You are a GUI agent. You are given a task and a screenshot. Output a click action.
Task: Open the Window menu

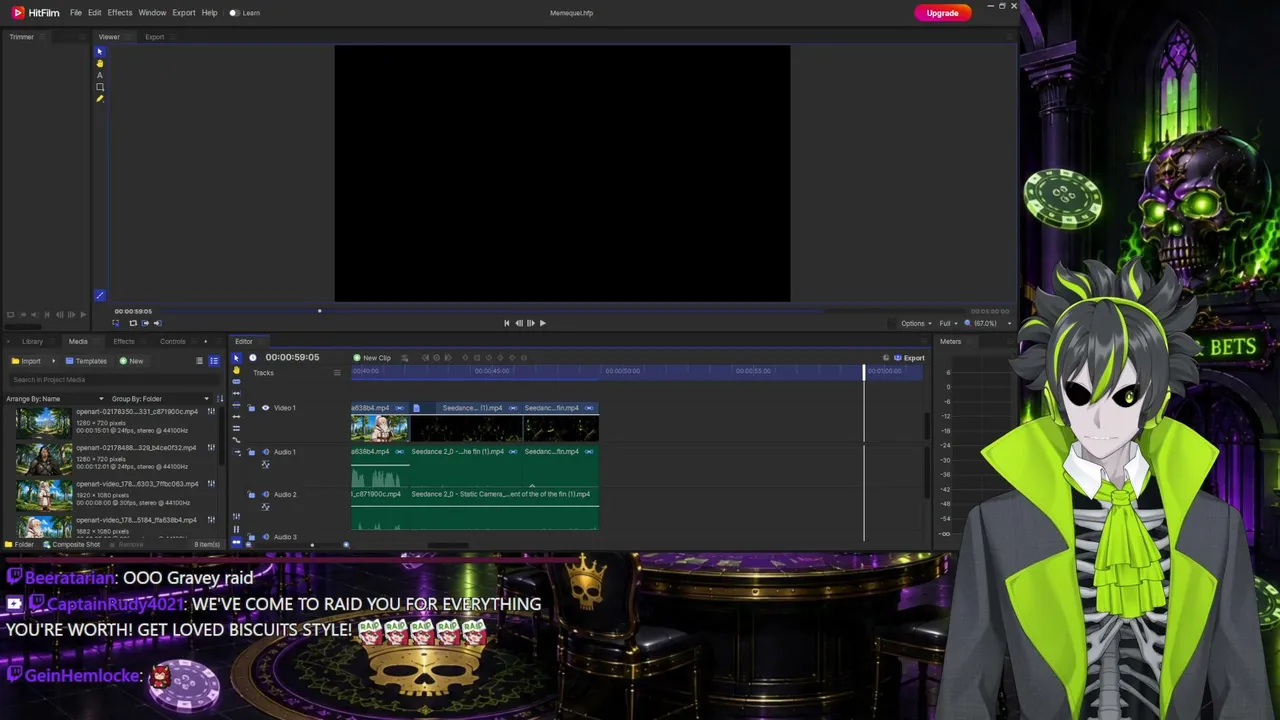(152, 13)
